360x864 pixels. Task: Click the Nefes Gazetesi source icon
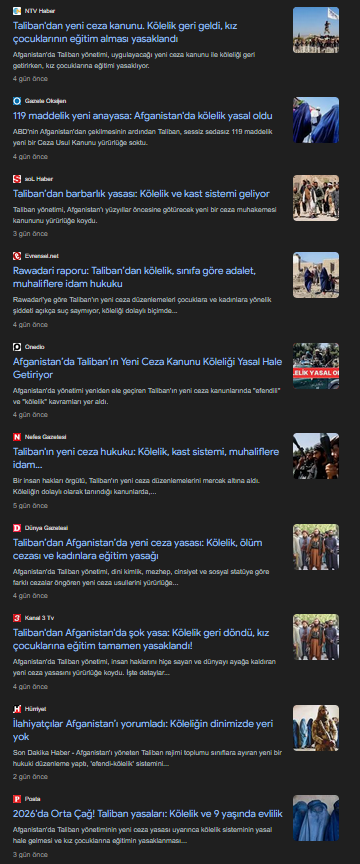point(17,437)
